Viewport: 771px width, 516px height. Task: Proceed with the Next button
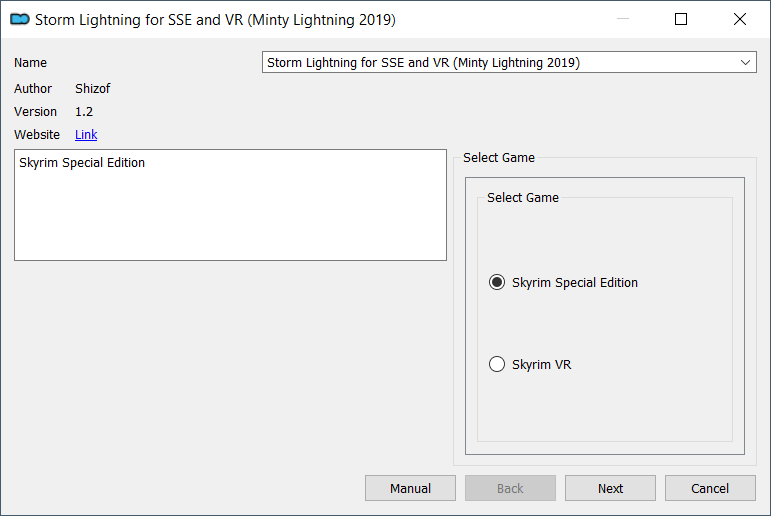(x=610, y=488)
